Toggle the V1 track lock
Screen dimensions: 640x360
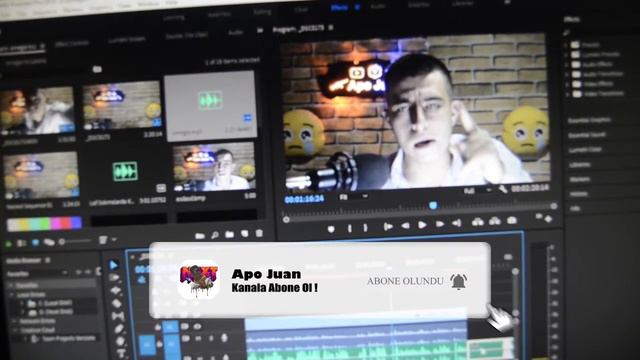pyautogui.click(x=158, y=327)
